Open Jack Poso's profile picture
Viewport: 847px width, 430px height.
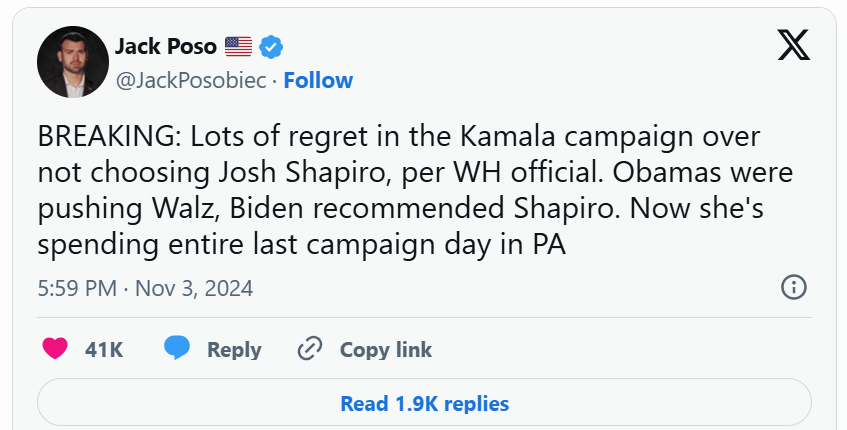point(72,62)
